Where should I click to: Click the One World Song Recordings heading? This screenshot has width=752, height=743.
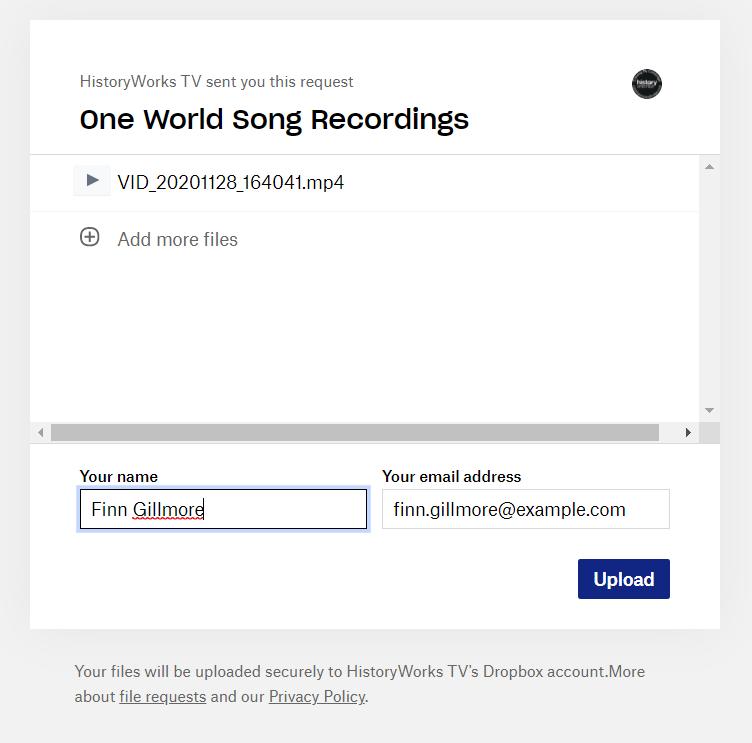click(274, 120)
